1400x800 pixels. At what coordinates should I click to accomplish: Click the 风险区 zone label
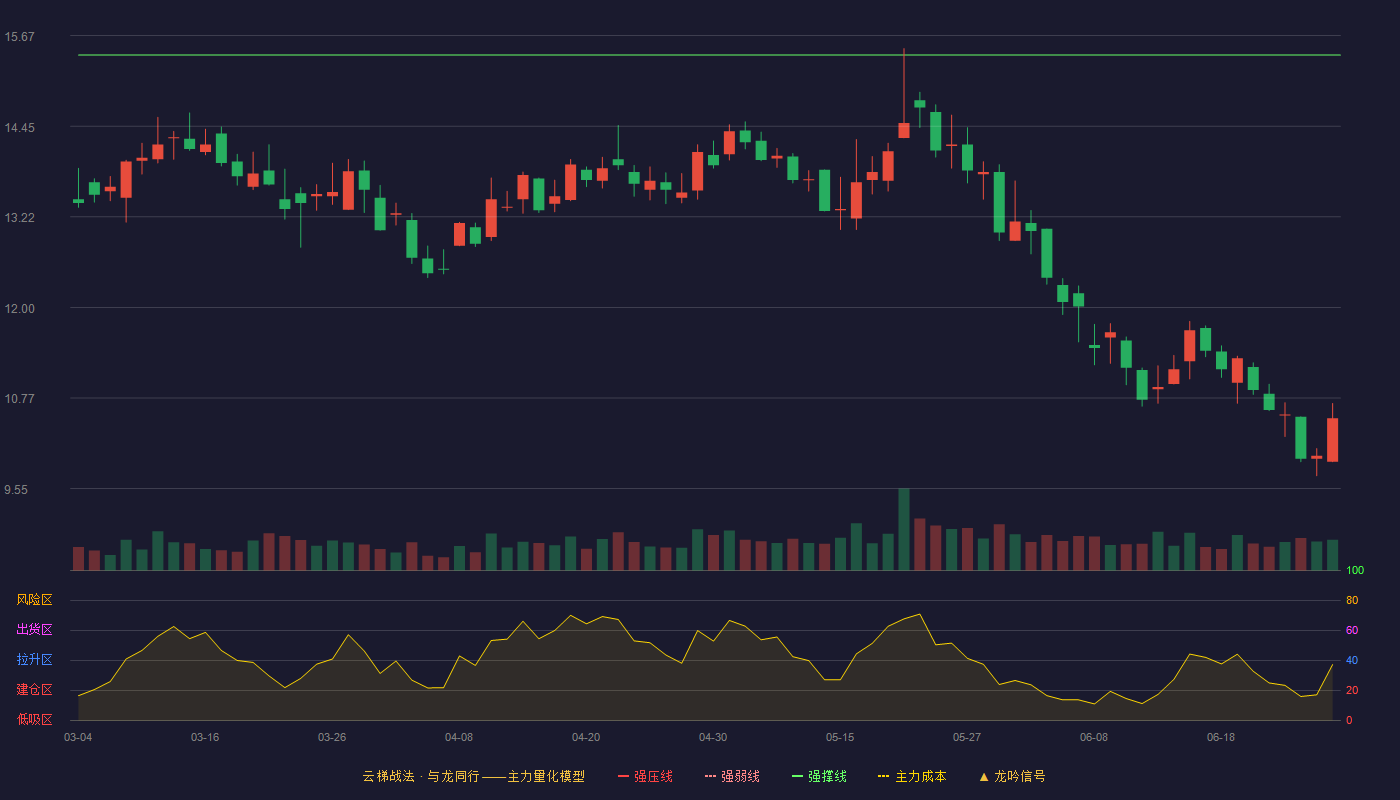click(34, 600)
